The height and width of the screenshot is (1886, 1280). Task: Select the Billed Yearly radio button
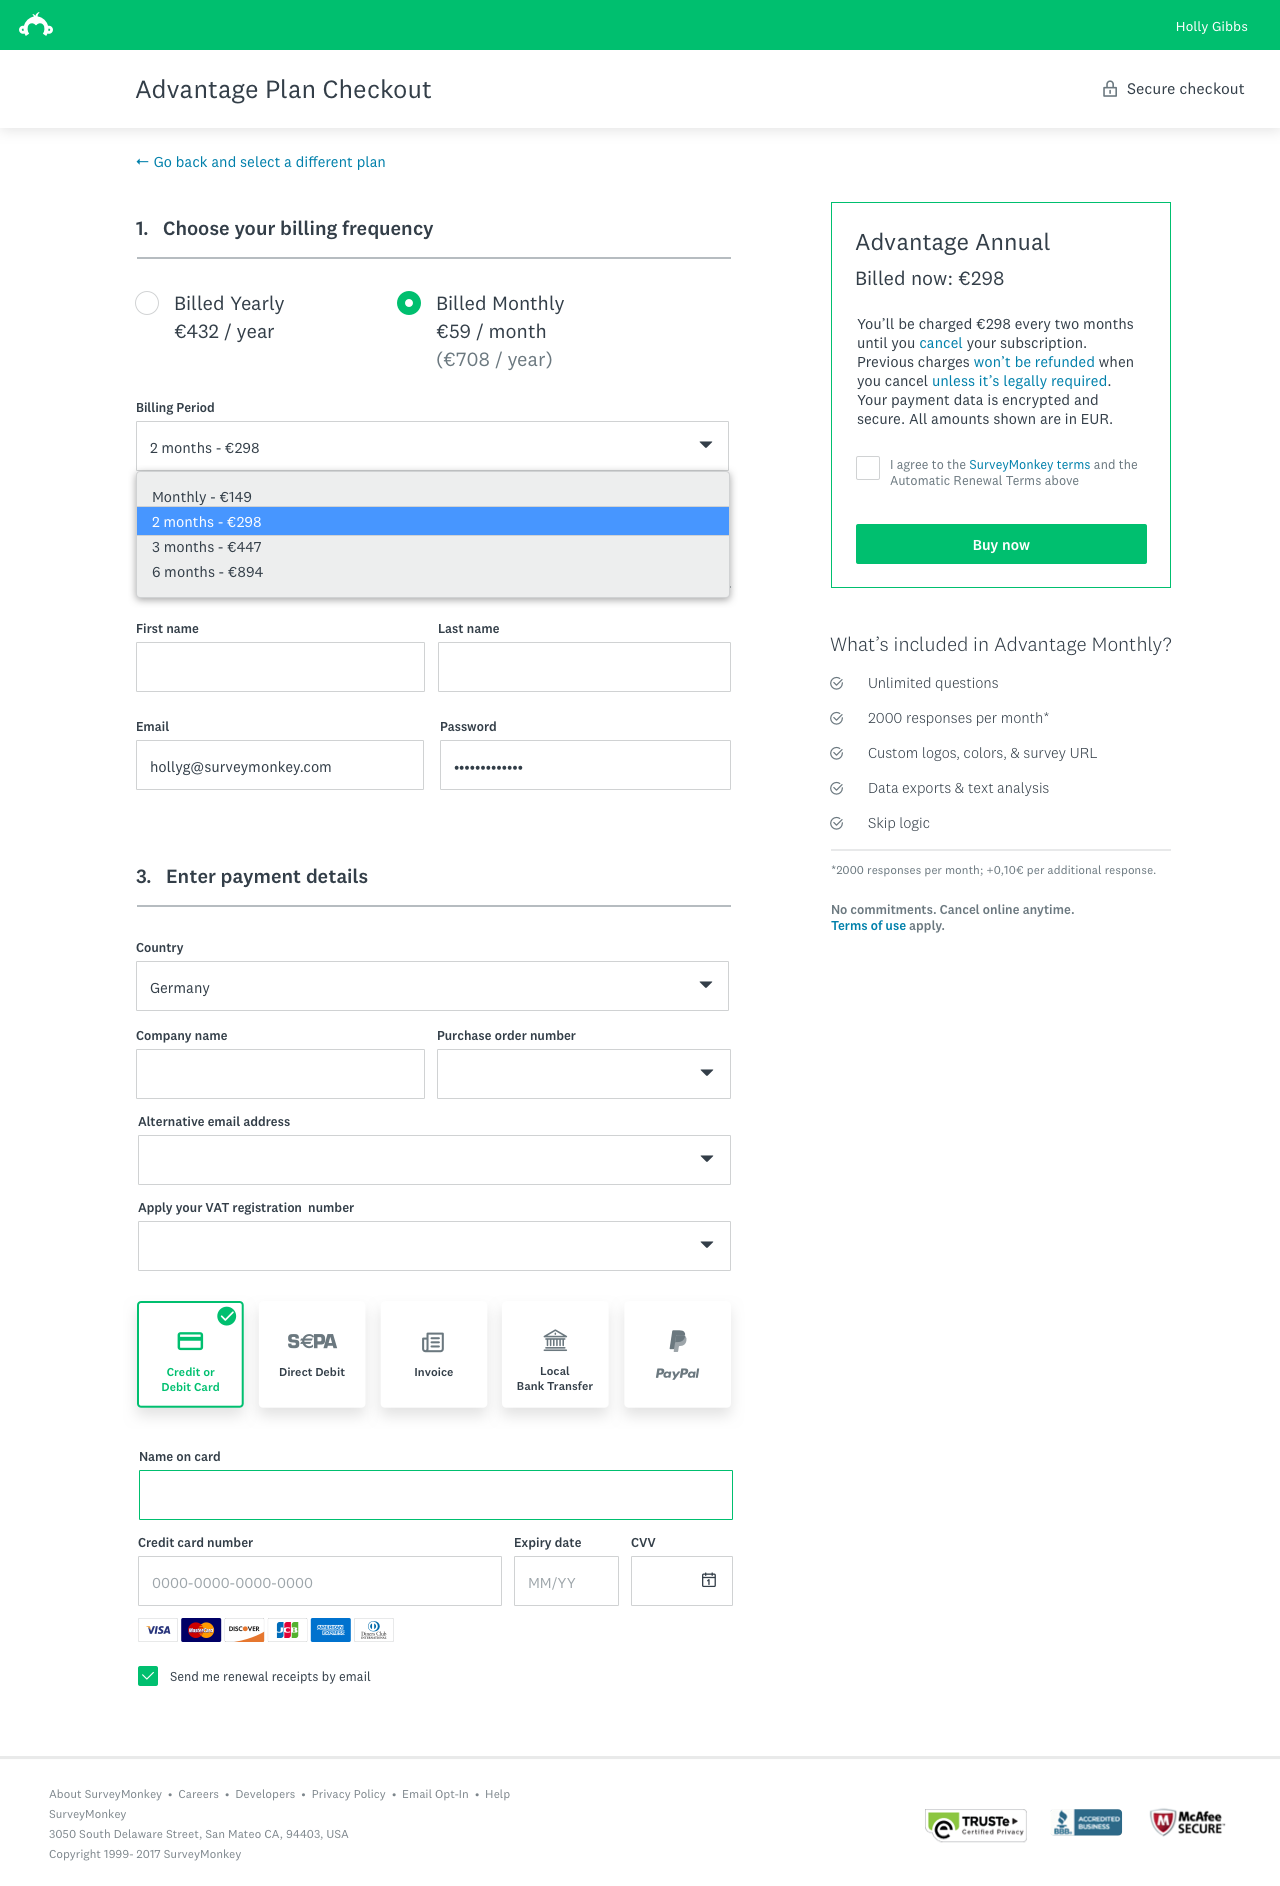click(x=147, y=303)
